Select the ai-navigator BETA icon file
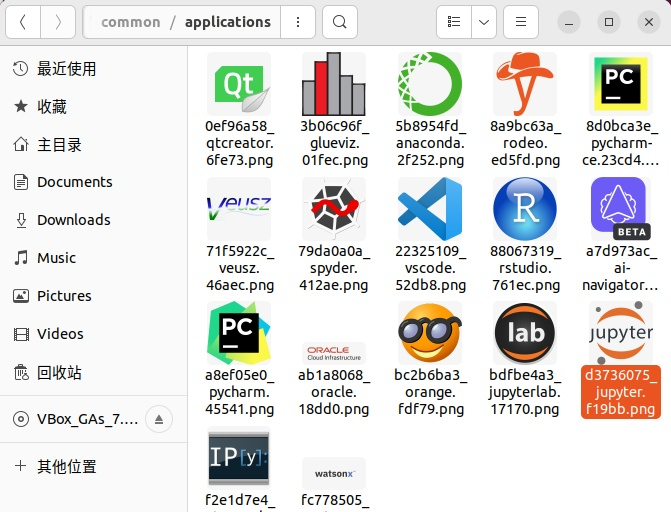Viewport: 671px width, 512px height. [620, 210]
